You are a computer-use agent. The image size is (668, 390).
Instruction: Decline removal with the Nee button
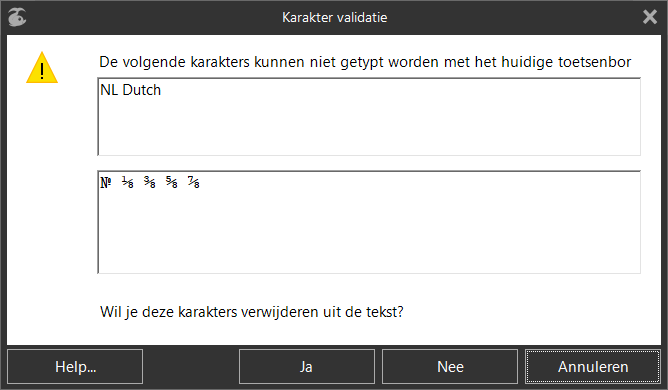tap(450, 367)
